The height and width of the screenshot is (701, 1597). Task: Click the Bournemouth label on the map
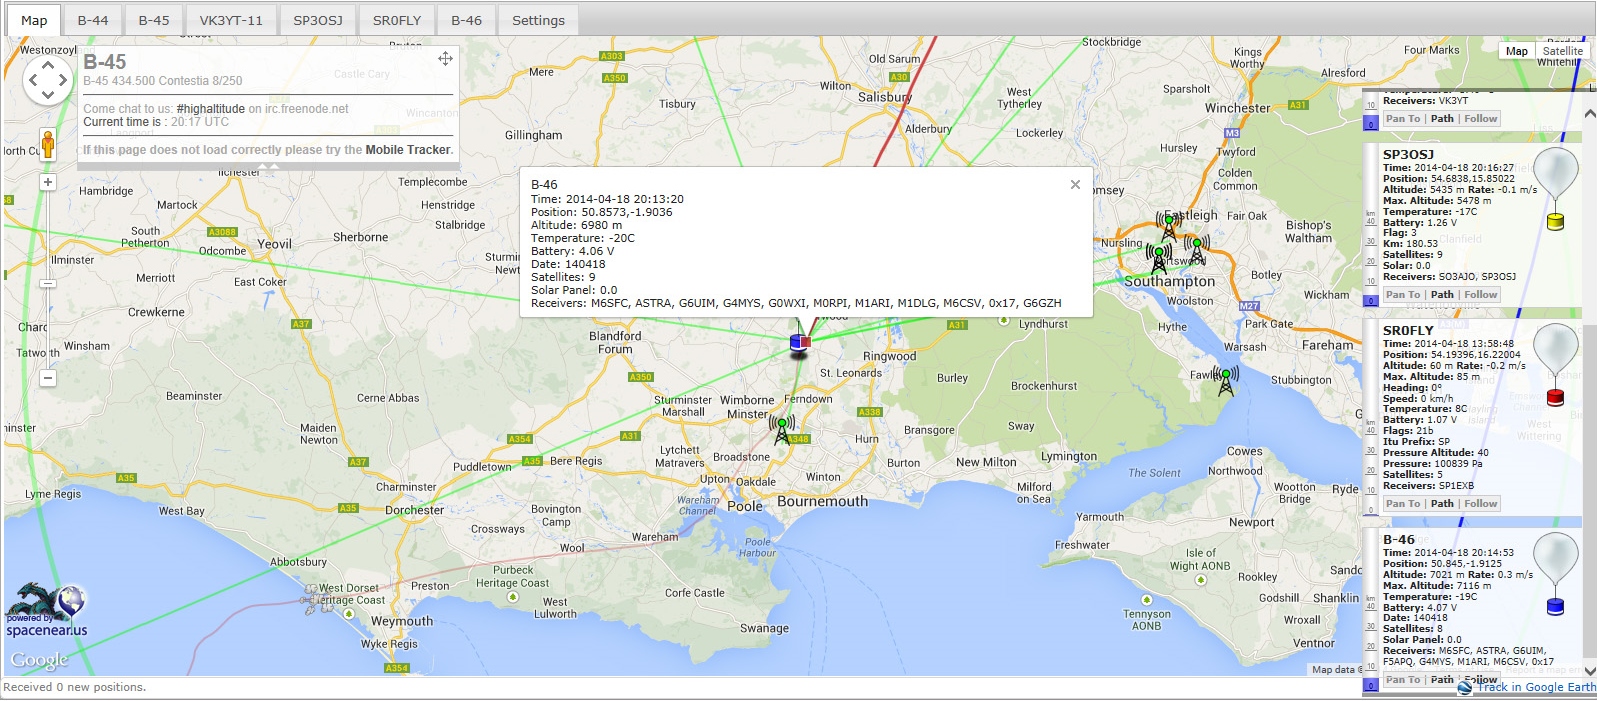(x=822, y=502)
